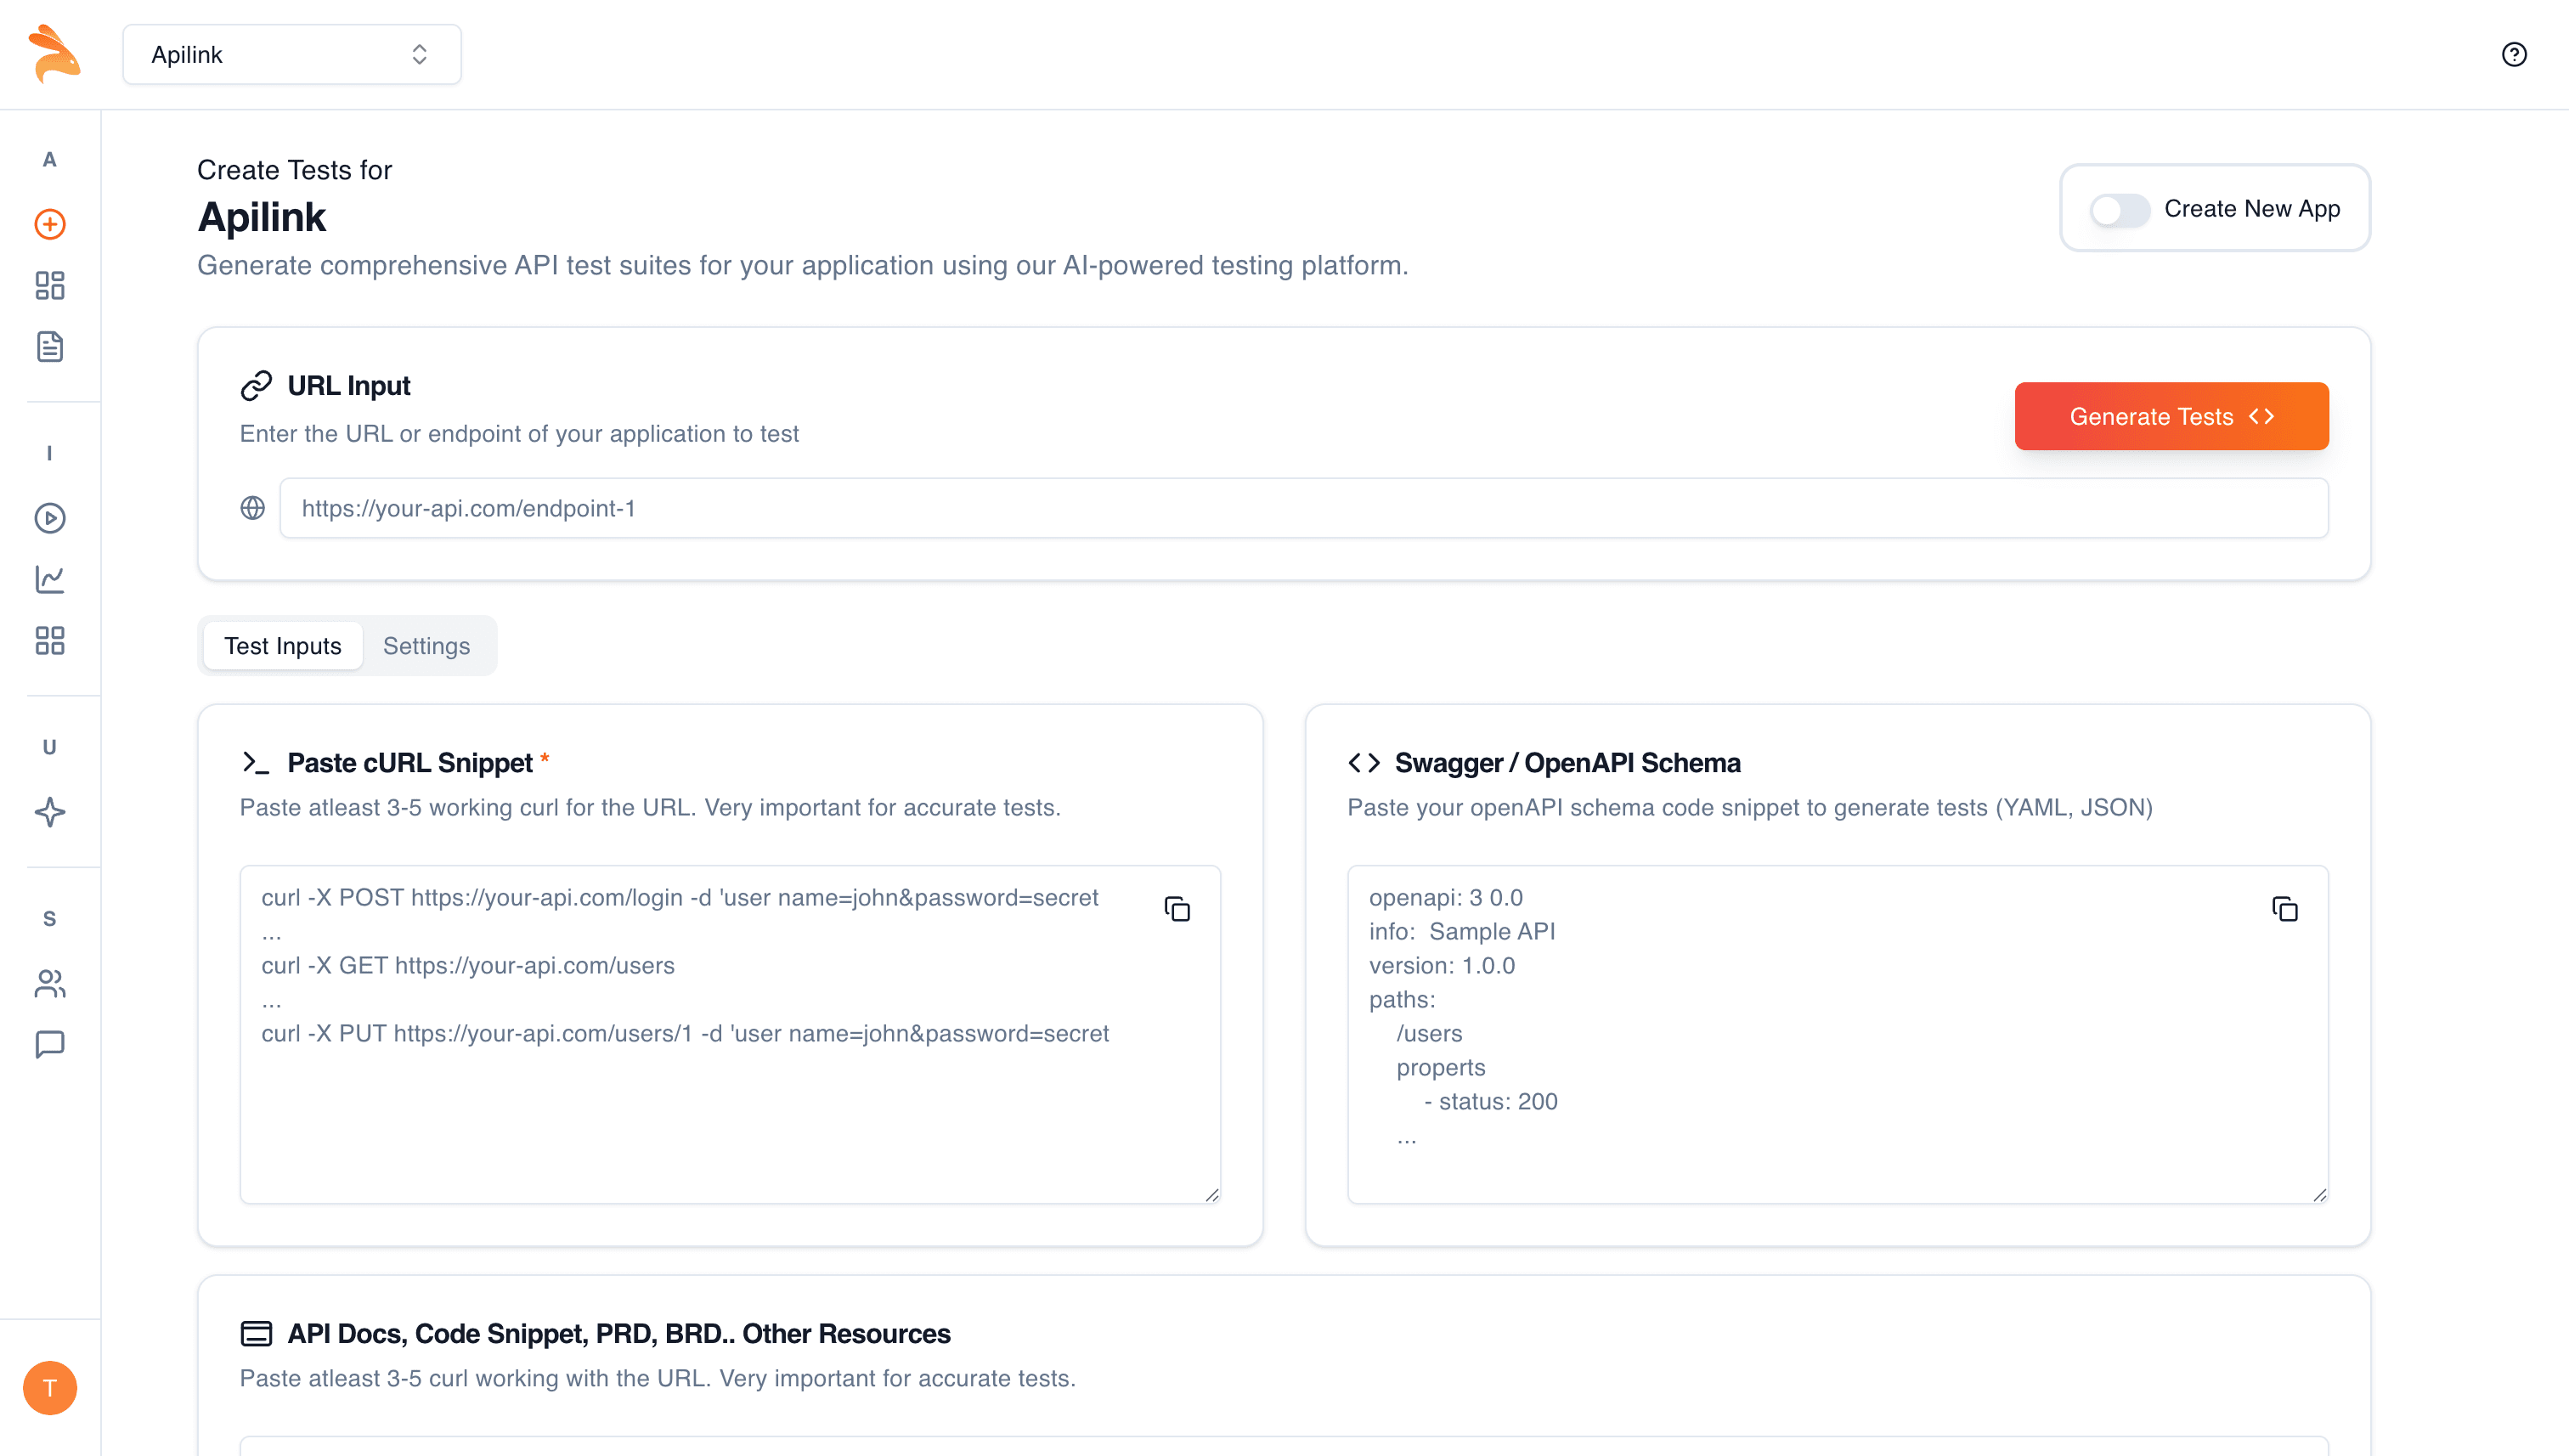The image size is (2569, 1456).
Task: Click the rabbit logo in top-left corner
Action: pos(54,54)
